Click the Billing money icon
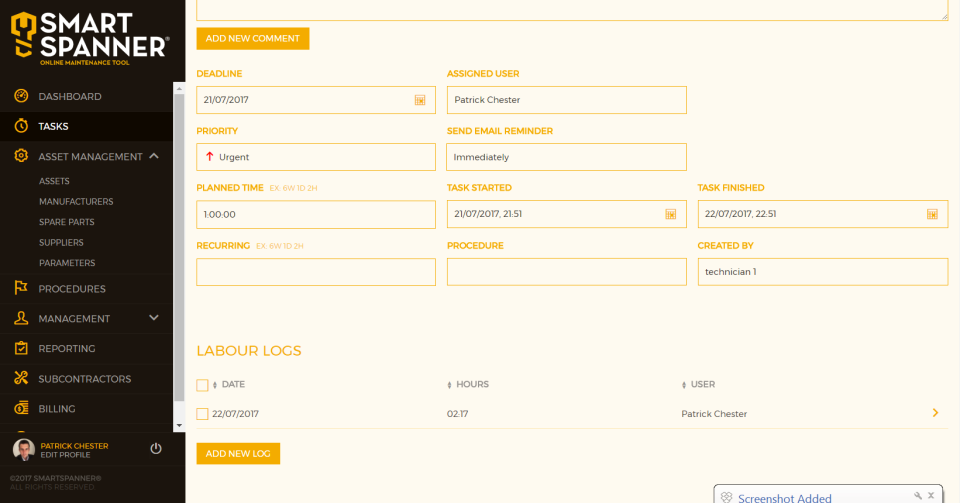Image resolution: width=960 pixels, height=503 pixels. click(21, 408)
